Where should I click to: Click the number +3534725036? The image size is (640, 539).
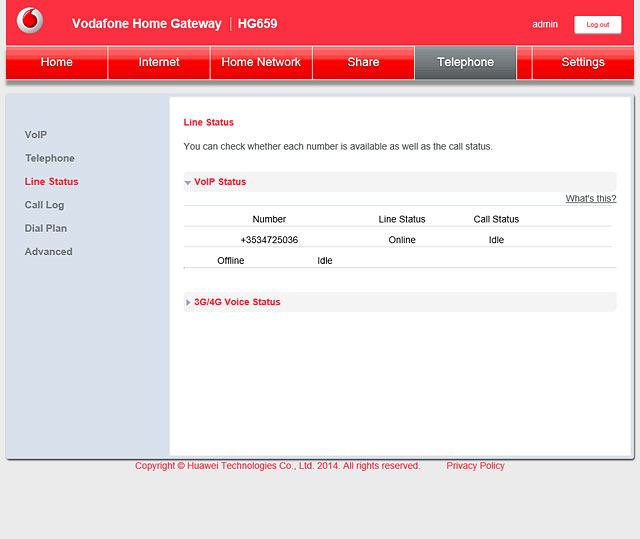[x=269, y=240]
